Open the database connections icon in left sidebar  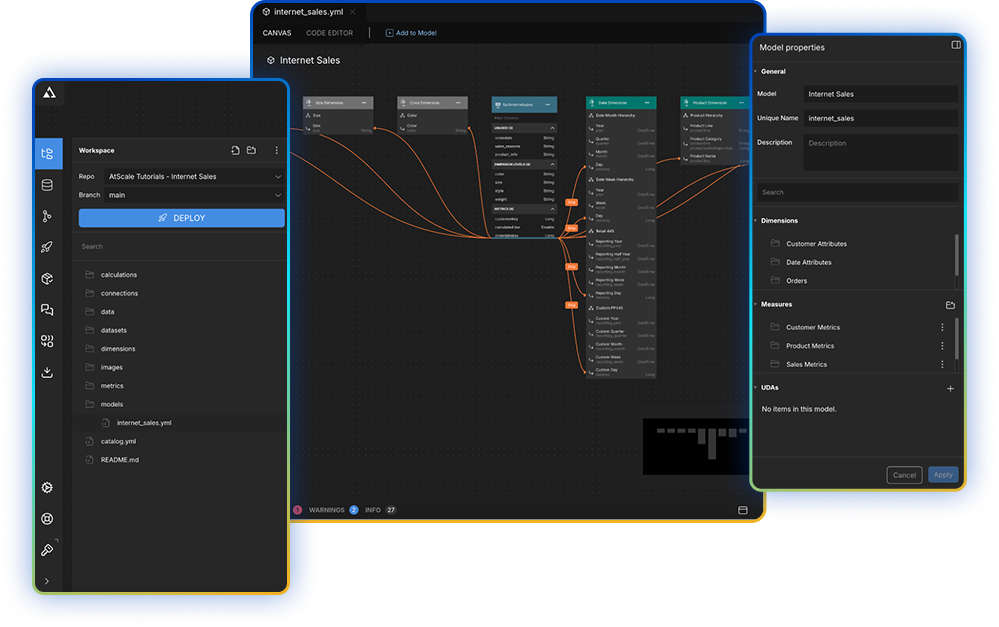[47, 184]
